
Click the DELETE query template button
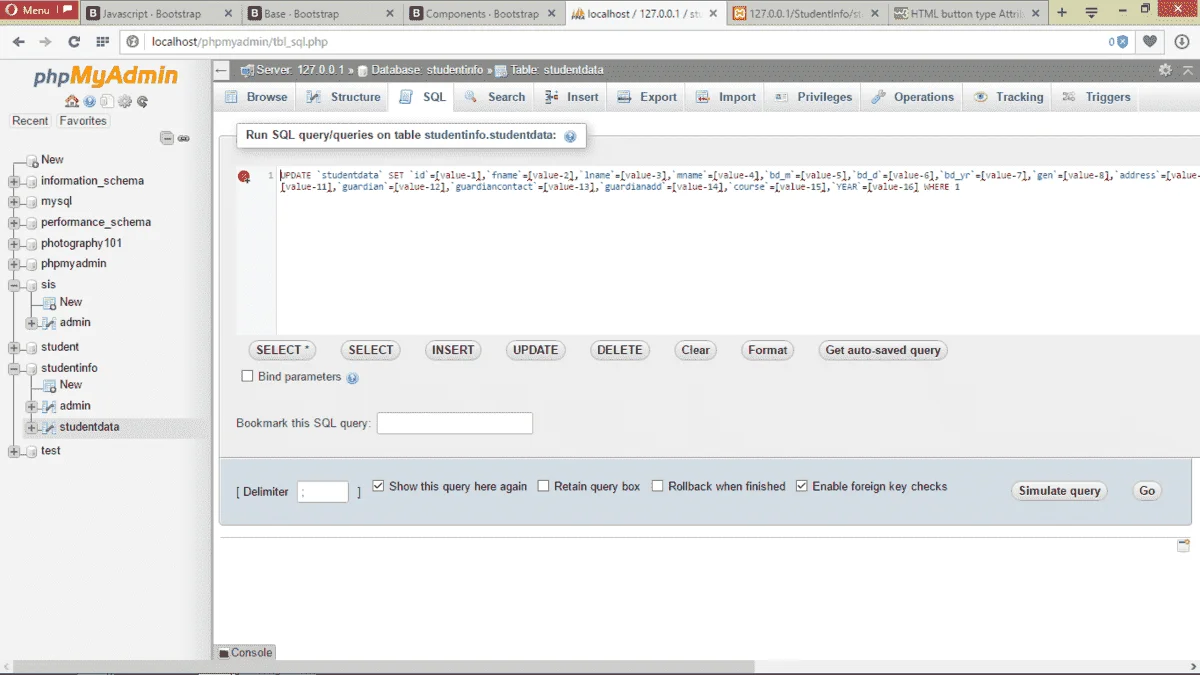point(619,350)
